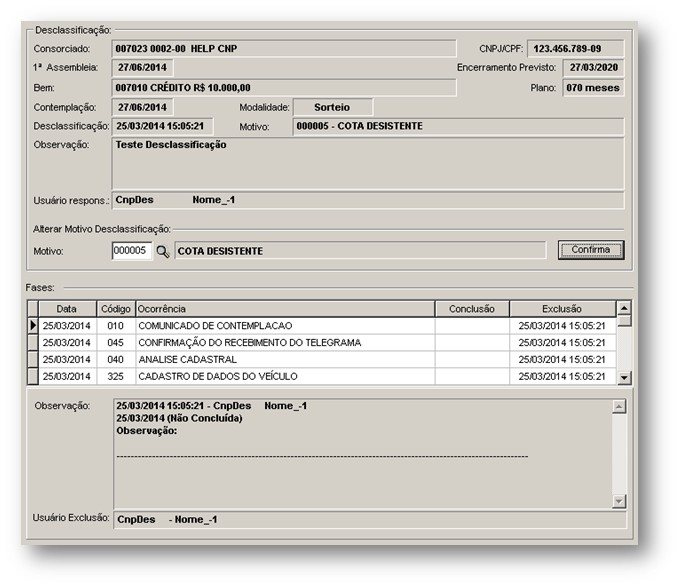Focus the Motivo code field 000005
680x587 pixels.
[x=132, y=251]
